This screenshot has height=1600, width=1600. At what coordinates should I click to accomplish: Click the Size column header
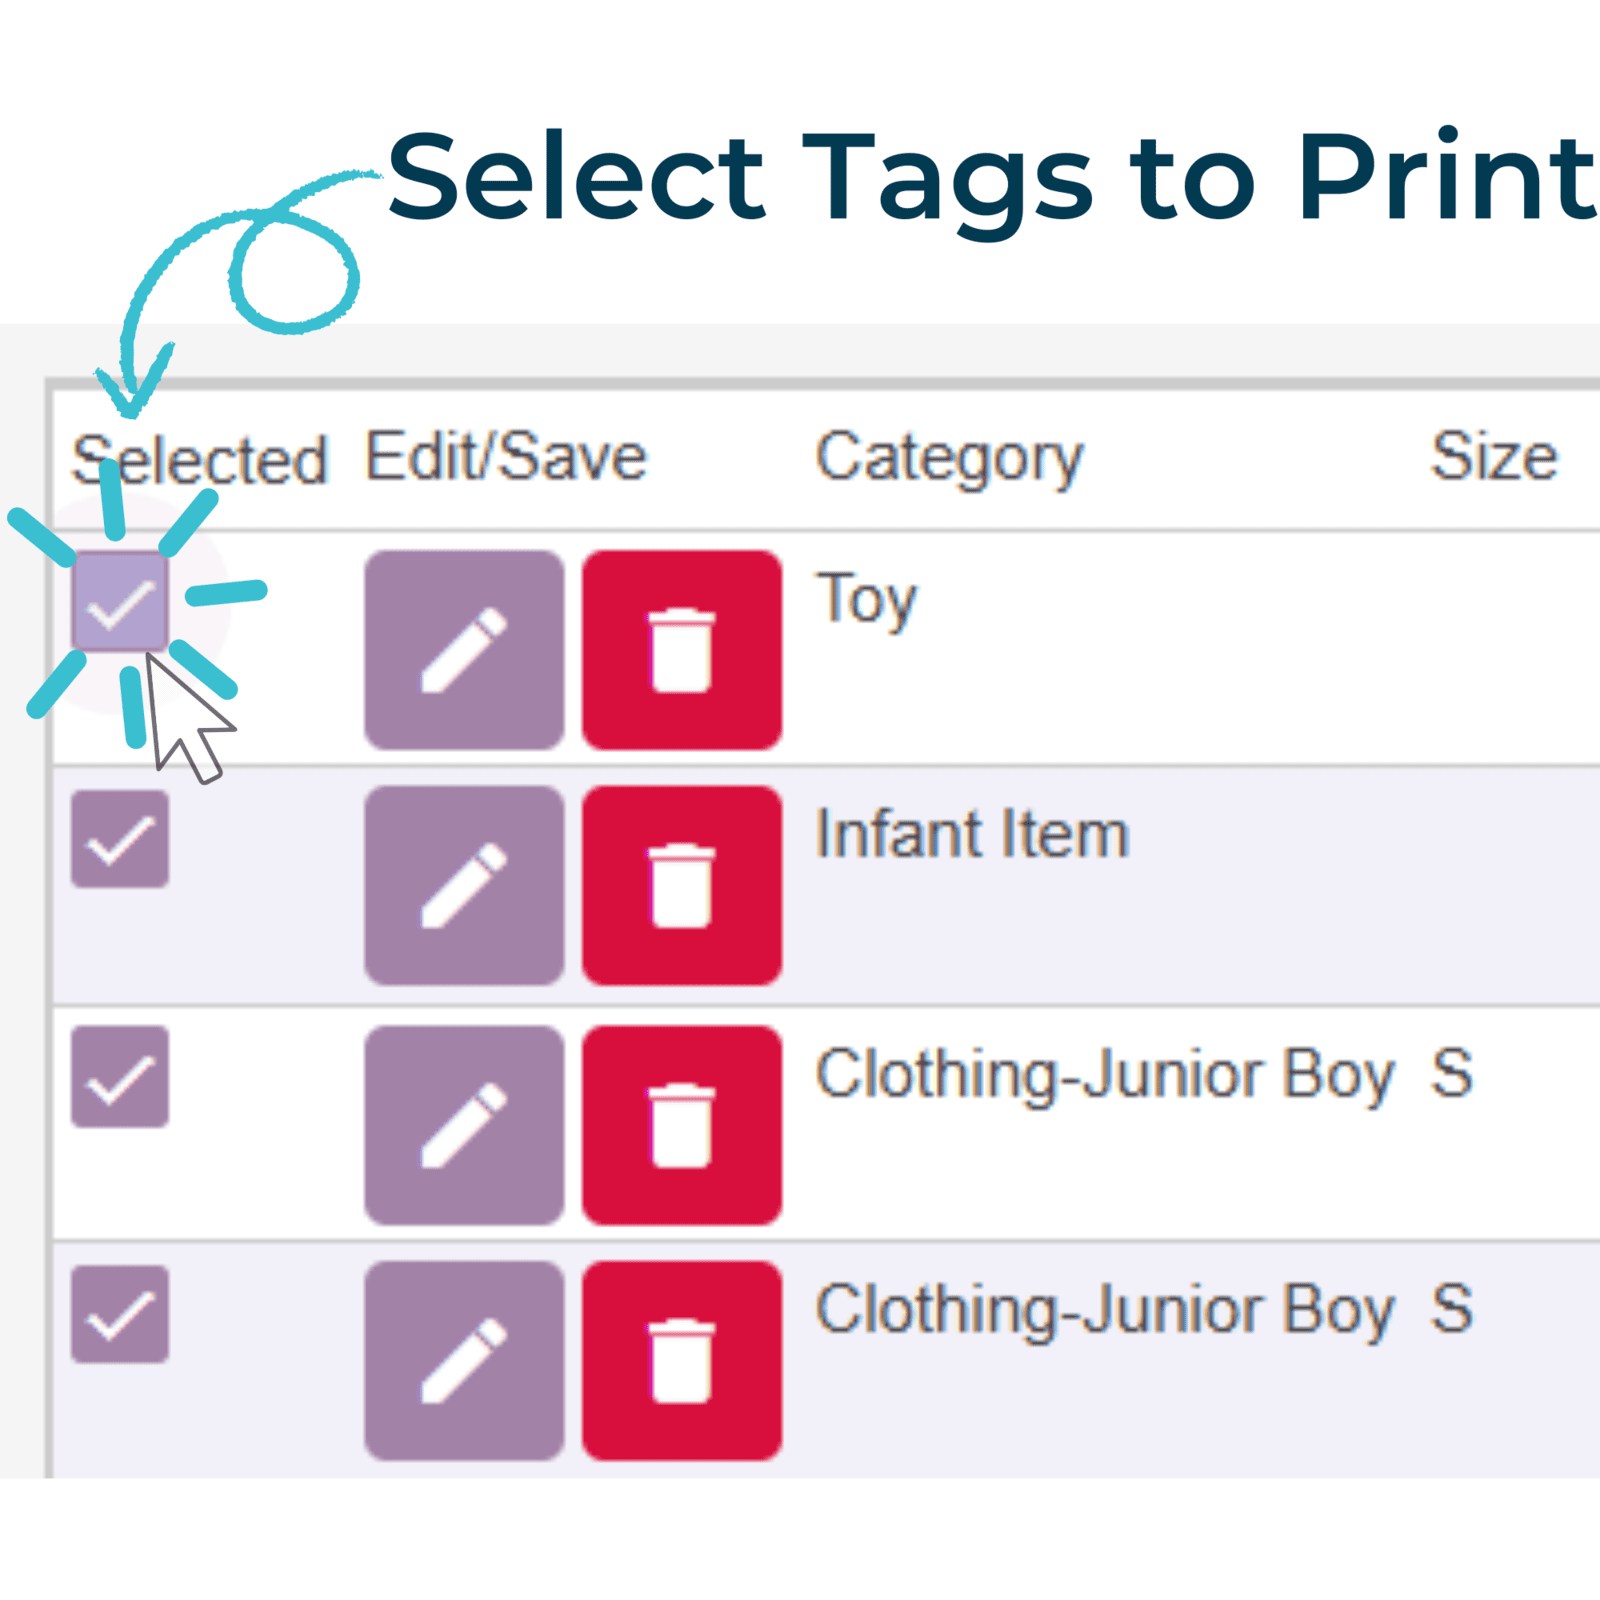pos(1495,457)
